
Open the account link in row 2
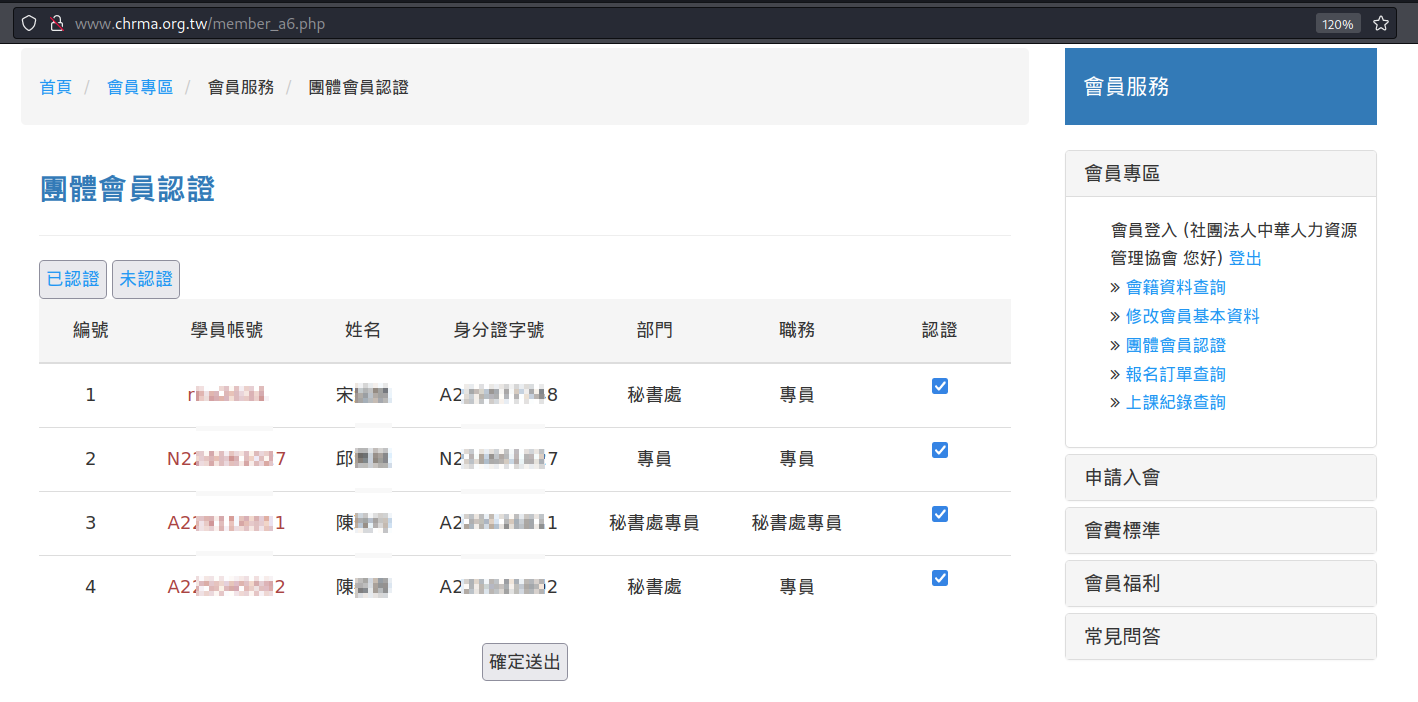coord(227,459)
